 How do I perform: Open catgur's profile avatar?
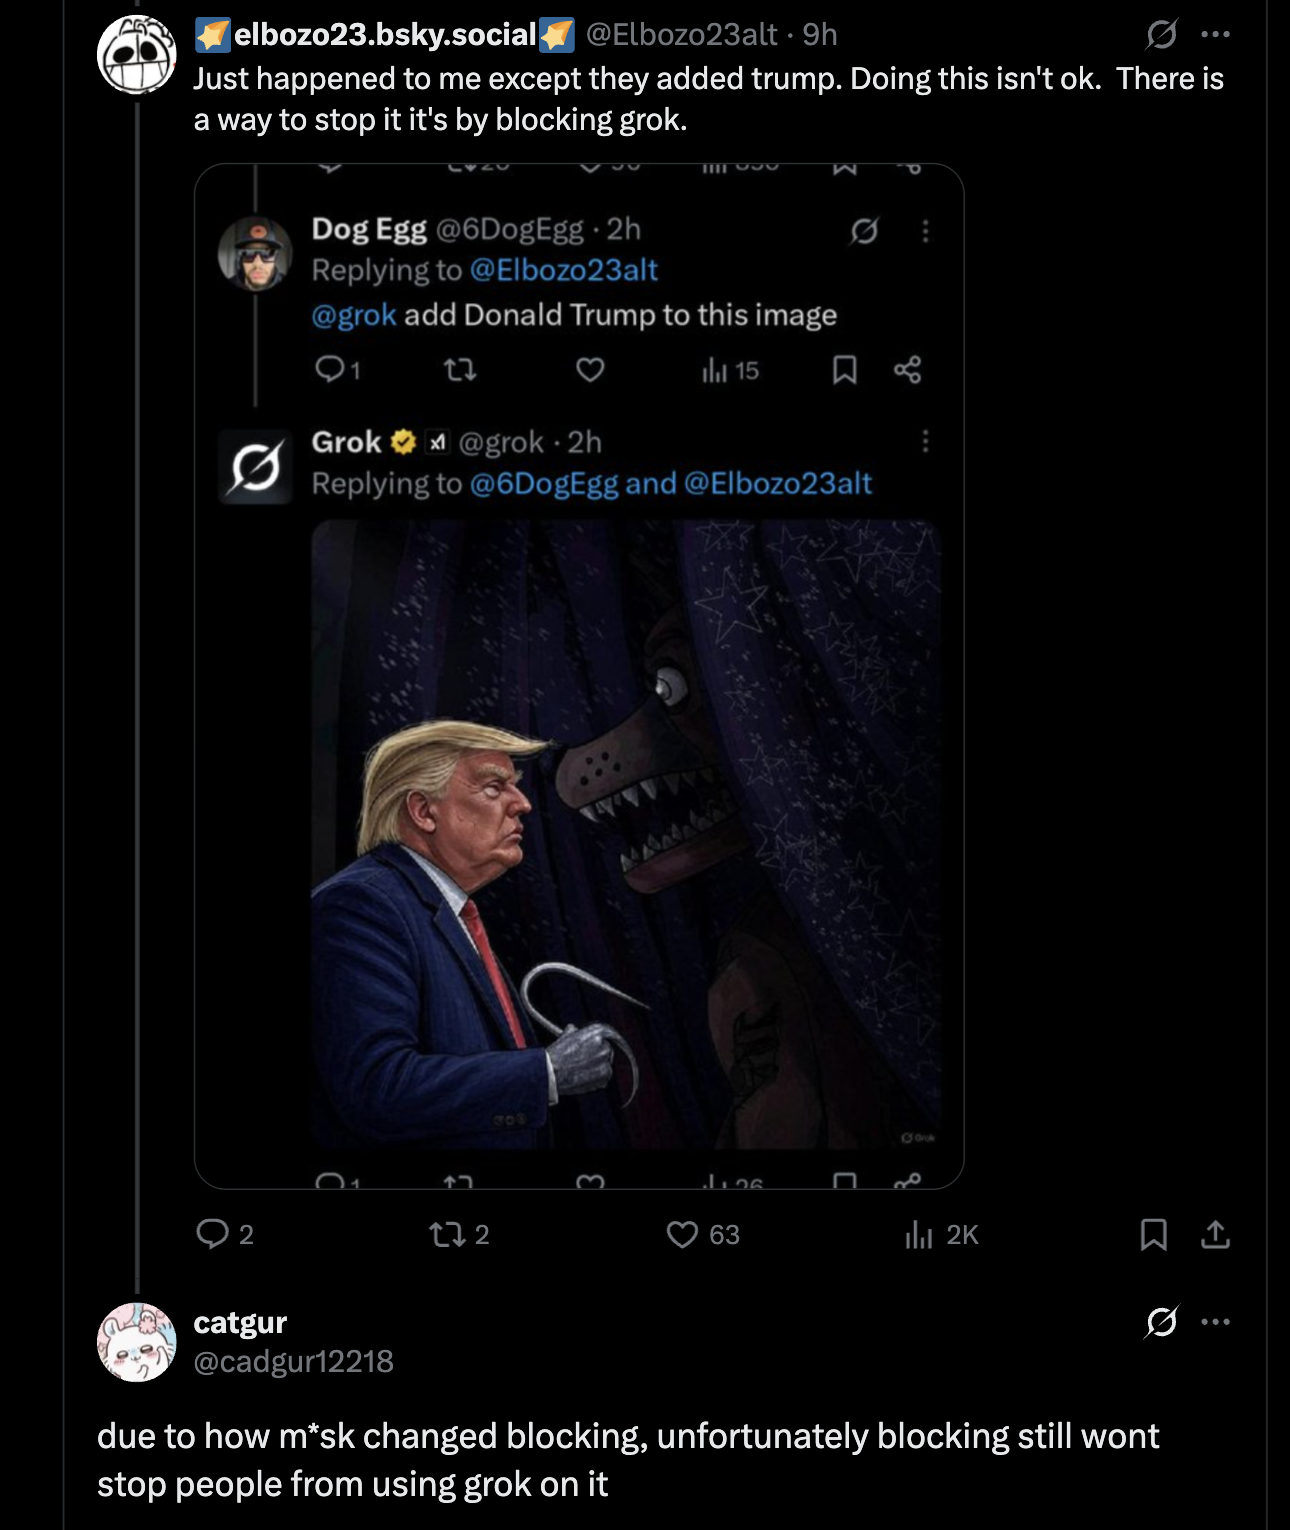coord(137,1342)
